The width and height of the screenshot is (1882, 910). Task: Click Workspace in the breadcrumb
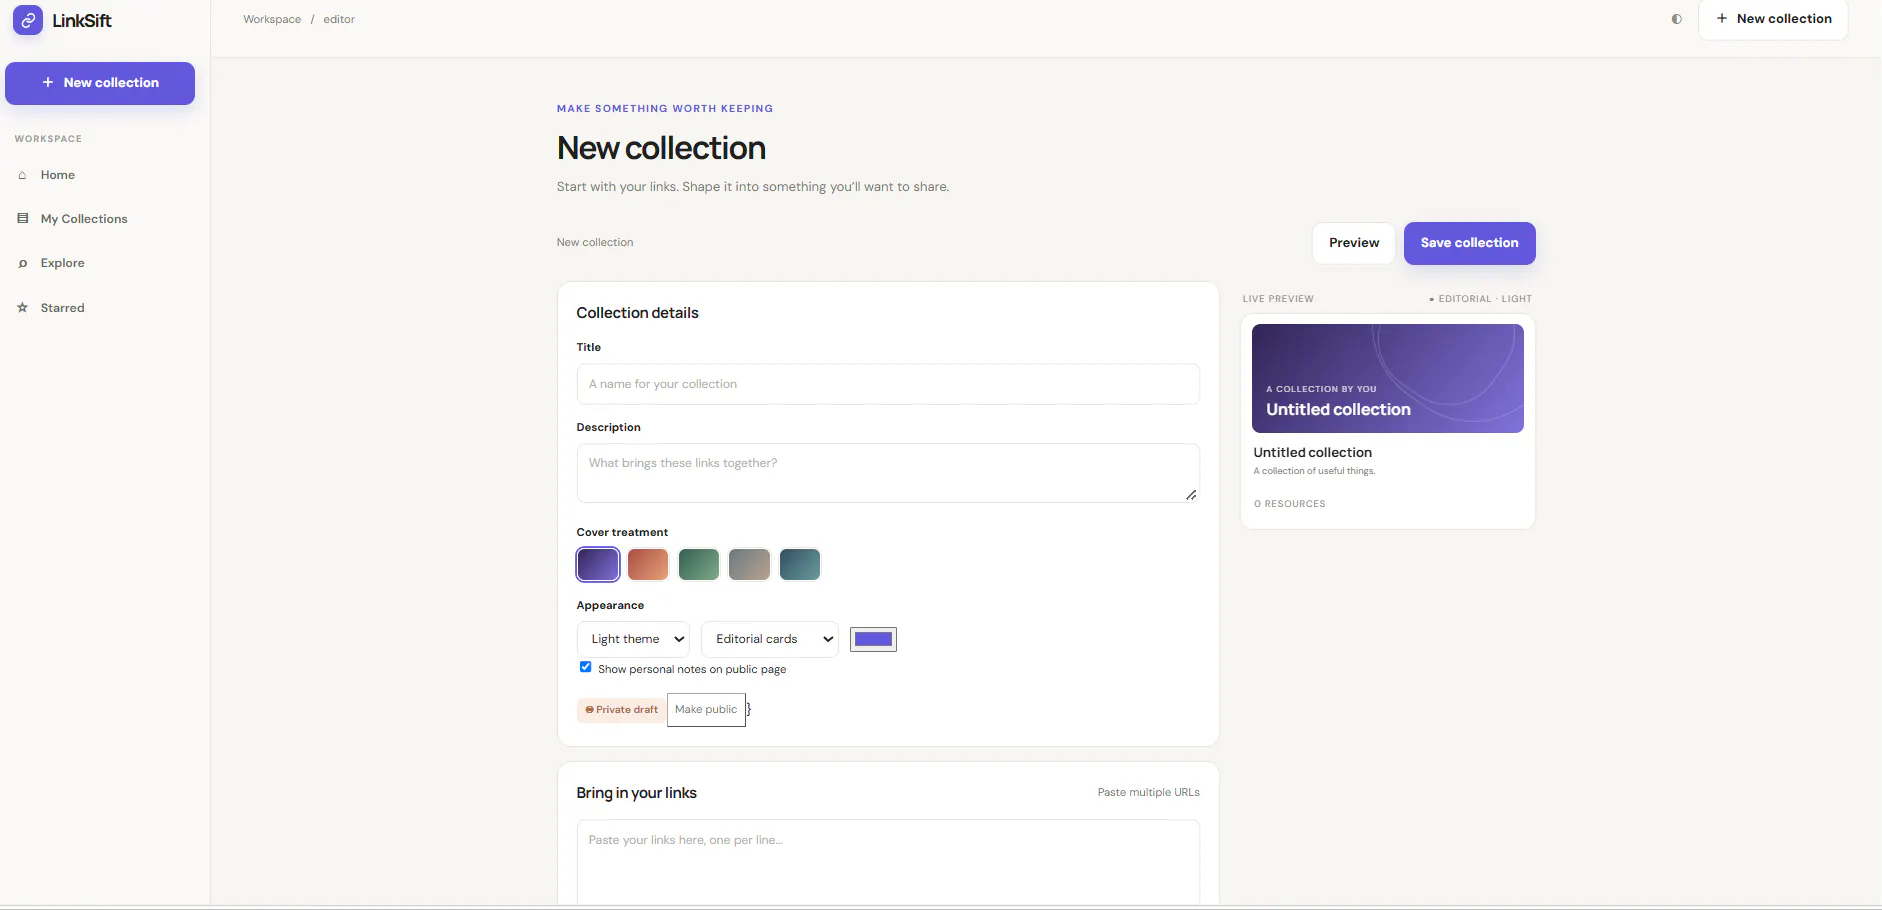(x=272, y=19)
